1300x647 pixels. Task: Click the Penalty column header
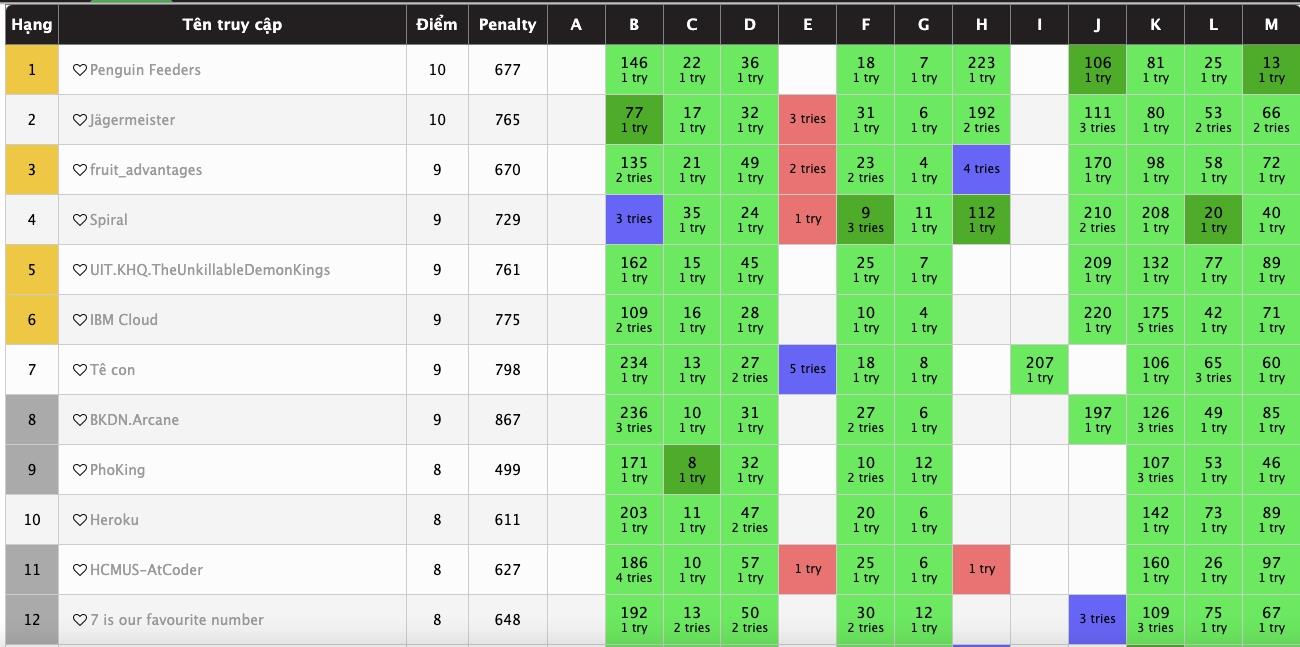[x=507, y=24]
